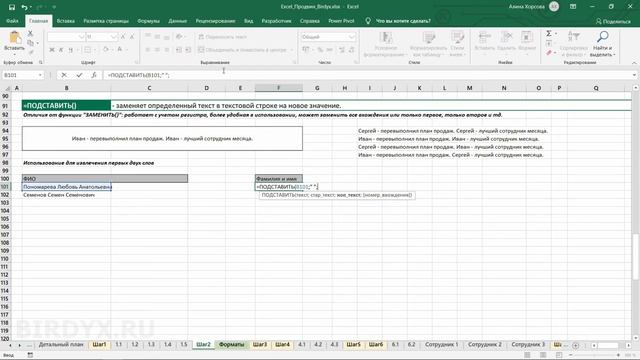Toggle Underline formatting button
640x360 pixels.
[x=71, y=50]
